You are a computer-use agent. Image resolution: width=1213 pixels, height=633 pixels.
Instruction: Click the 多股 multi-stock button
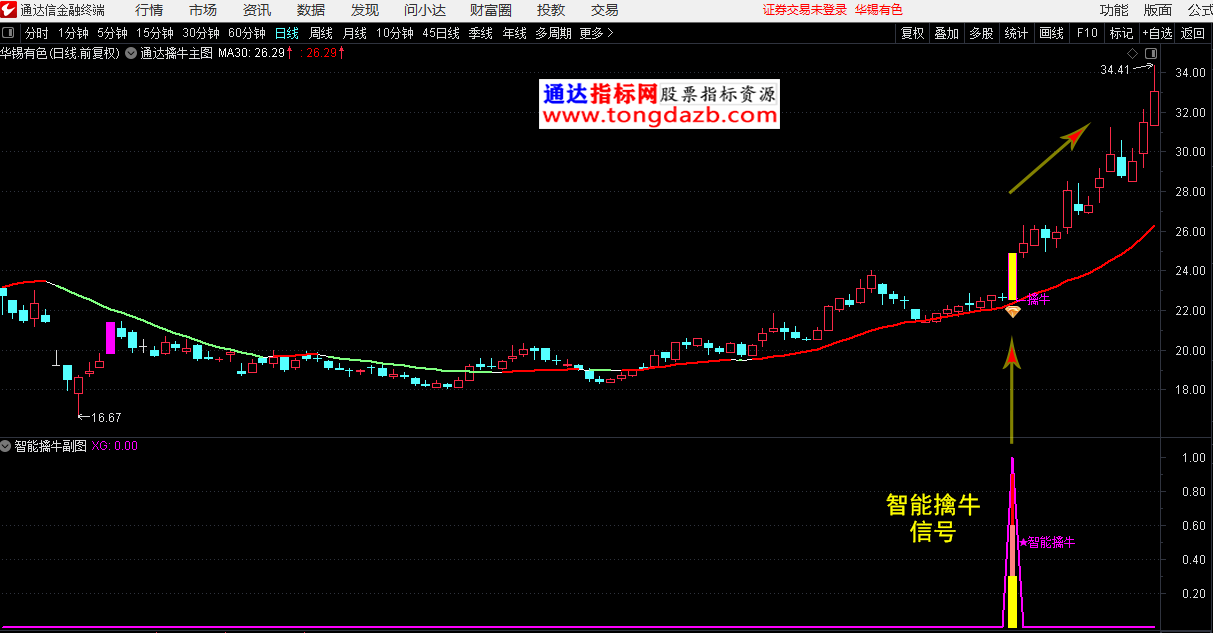pyautogui.click(x=981, y=33)
